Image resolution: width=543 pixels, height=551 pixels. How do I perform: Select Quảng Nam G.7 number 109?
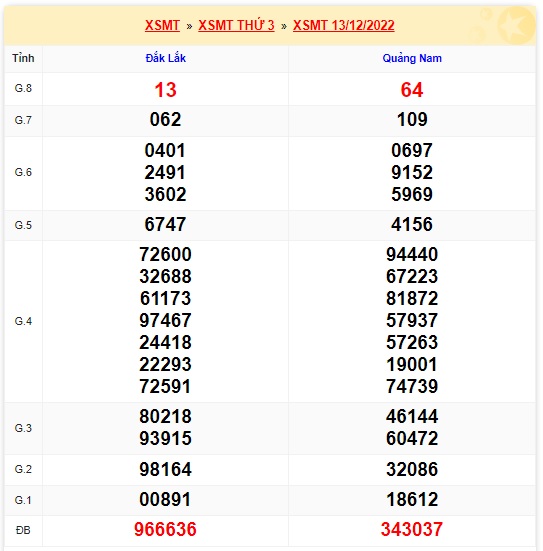pyautogui.click(x=412, y=119)
